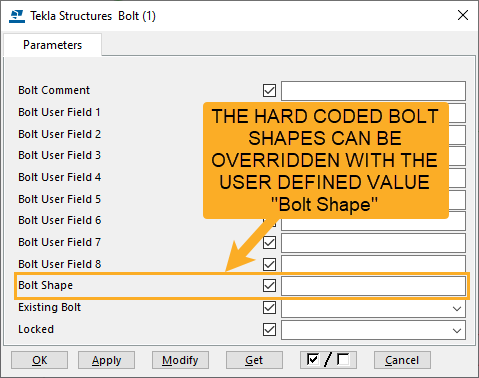This screenshot has height=378, width=479.
Task: Click the select all/none checkboxes toggle button
Action: pyautogui.click(x=328, y=360)
